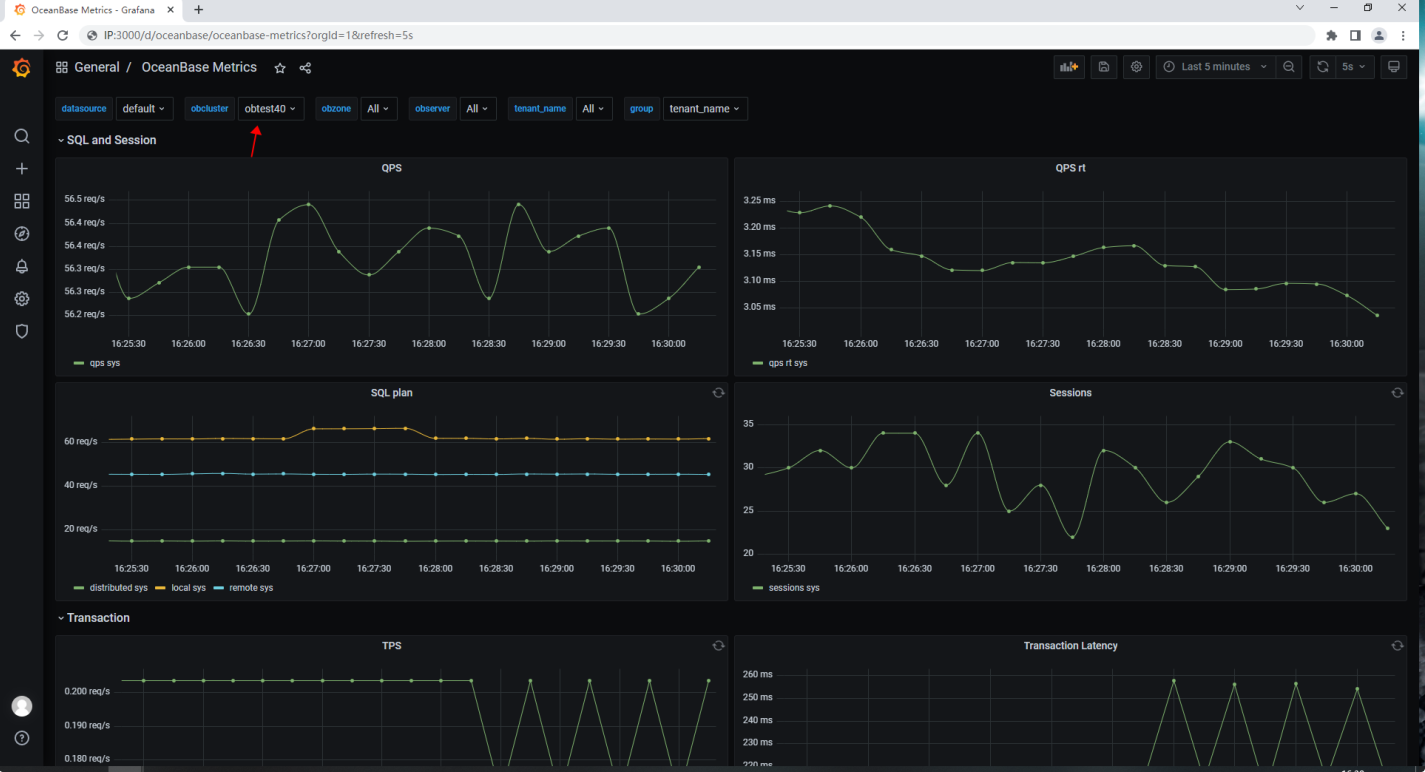The width and height of the screenshot is (1425, 772).
Task: Share the dashboard using the share icon
Action: tap(305, 68)
